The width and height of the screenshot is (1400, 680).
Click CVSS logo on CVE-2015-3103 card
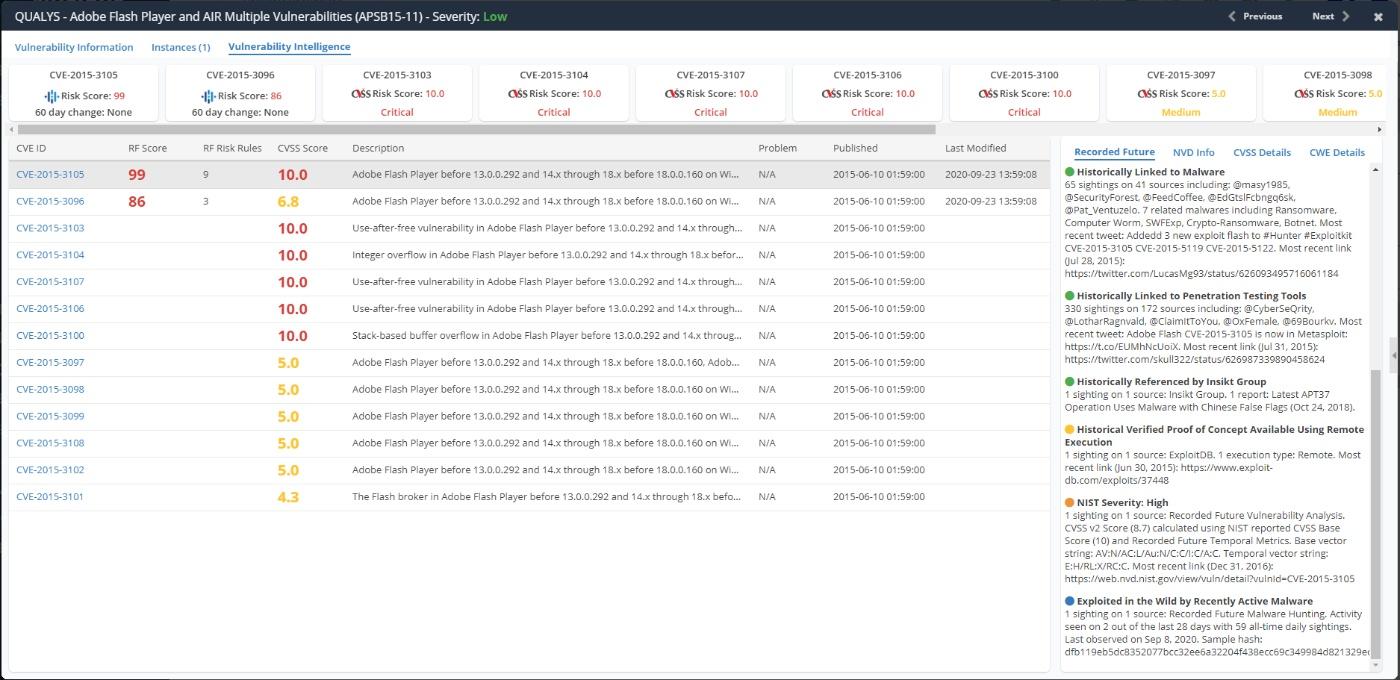tap(361, 94)
